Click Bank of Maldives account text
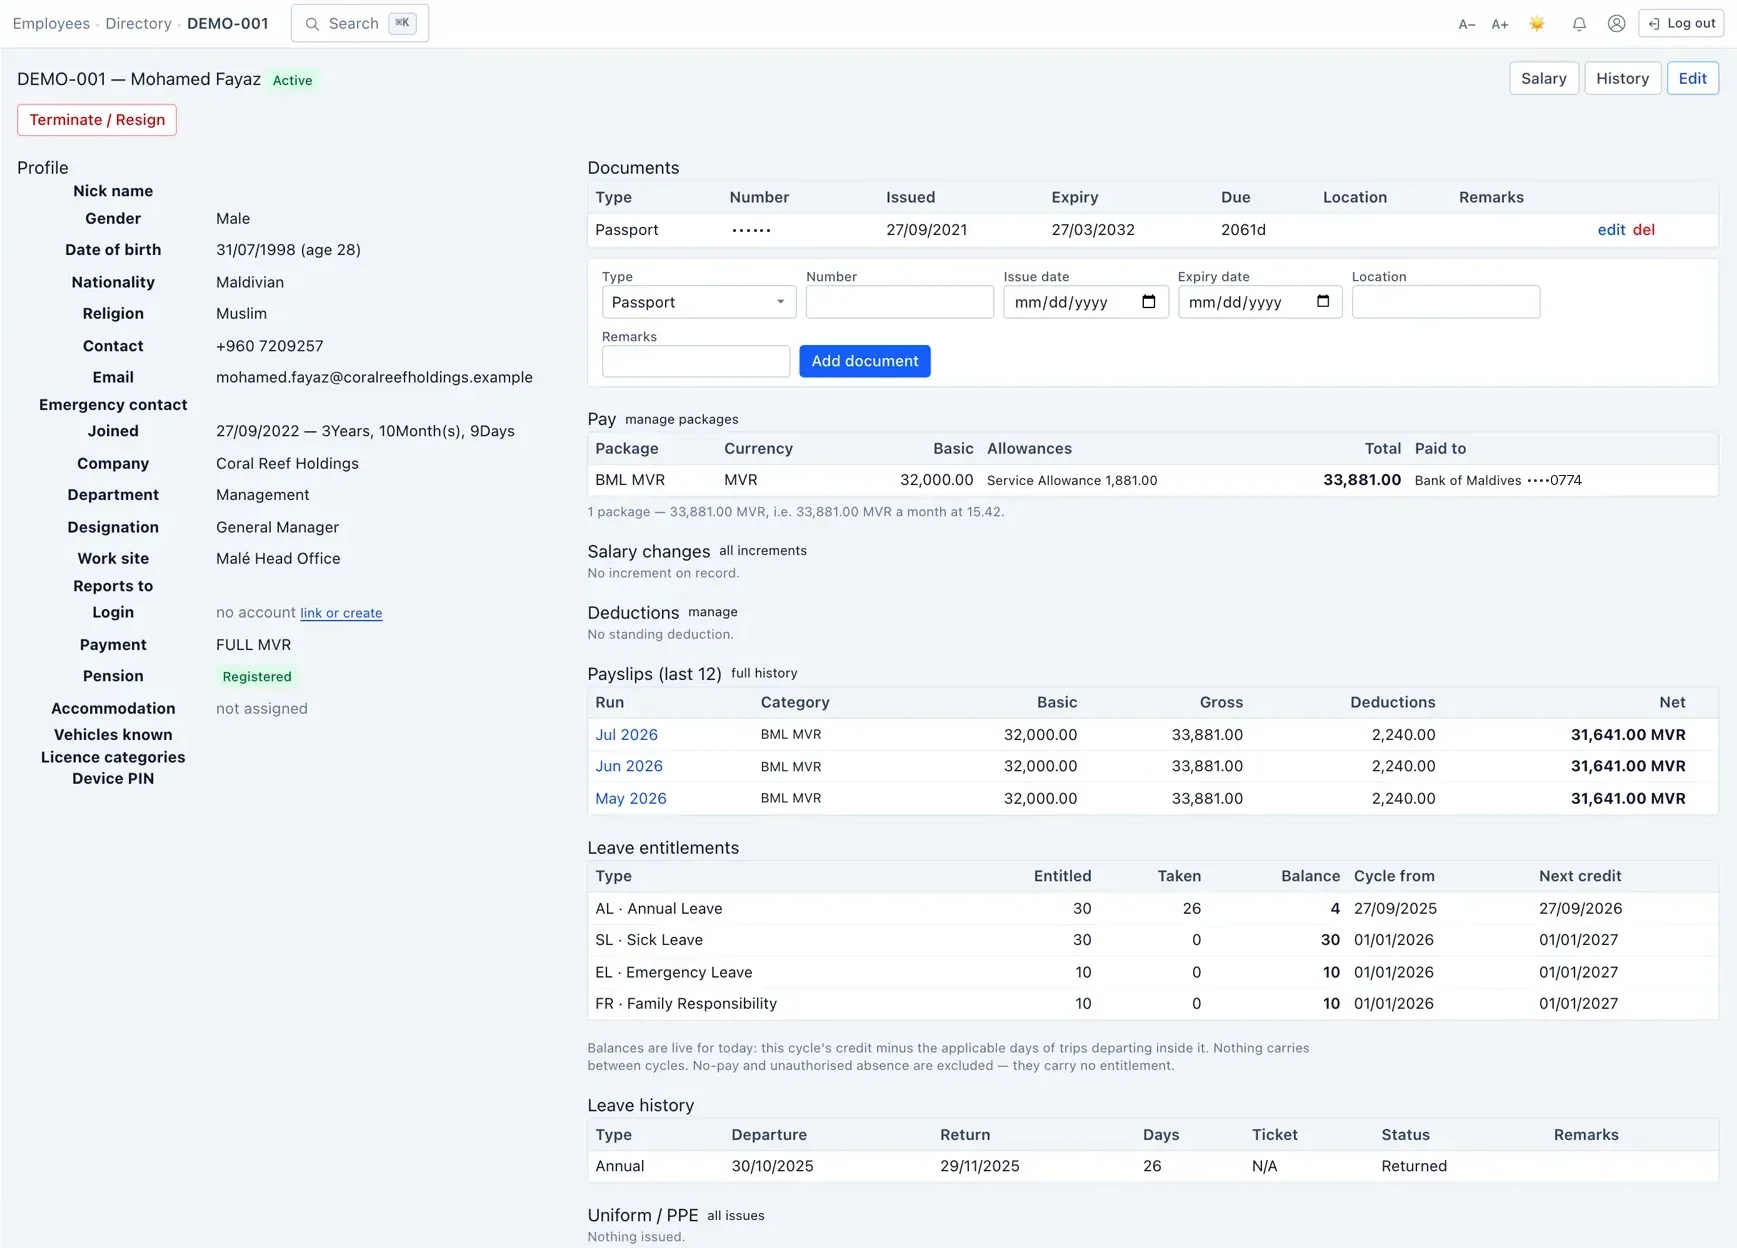This screenshot has height=1248, width=1737. click(x=1497, y=481)
